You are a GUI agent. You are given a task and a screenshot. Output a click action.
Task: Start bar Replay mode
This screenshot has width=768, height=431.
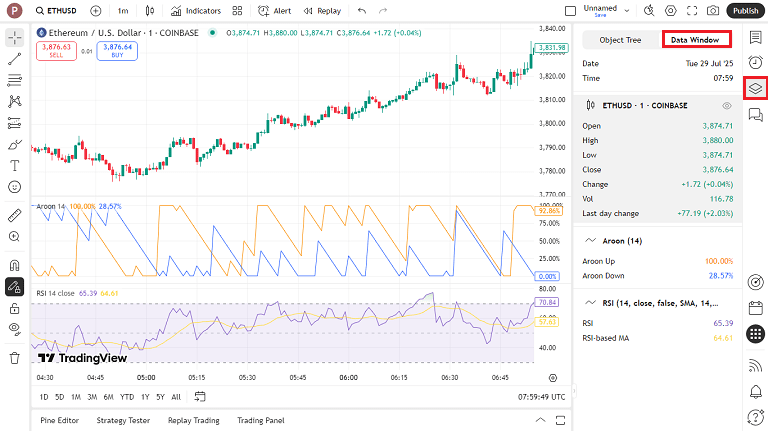pyautogui.click(x=321, y=11)
